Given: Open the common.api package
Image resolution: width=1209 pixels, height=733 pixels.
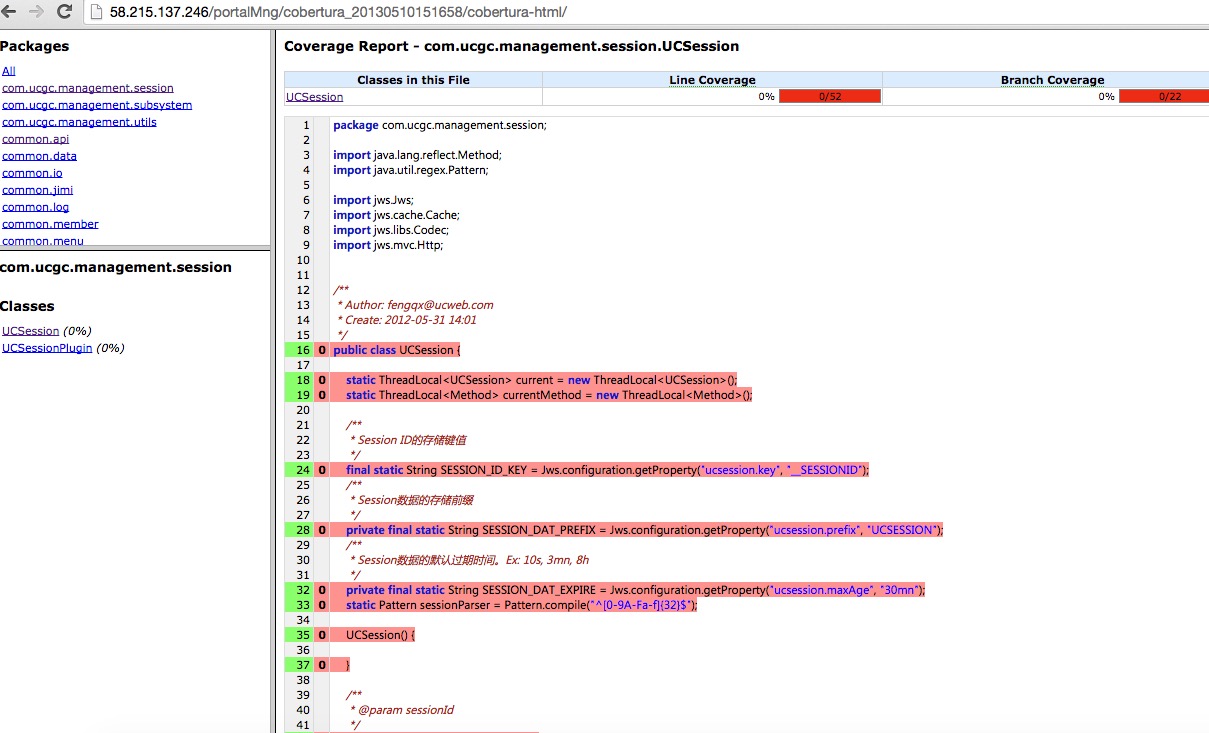Looking at the screenshot, I should [x=35, y=139].
